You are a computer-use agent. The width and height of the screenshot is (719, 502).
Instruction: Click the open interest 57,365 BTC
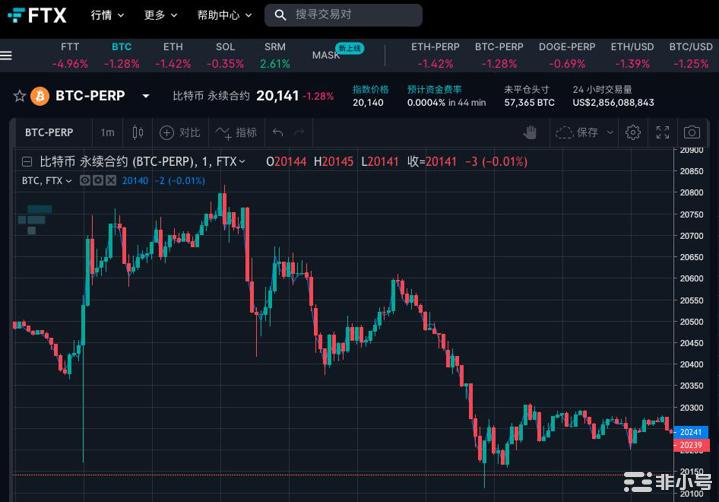click(529, 103)
